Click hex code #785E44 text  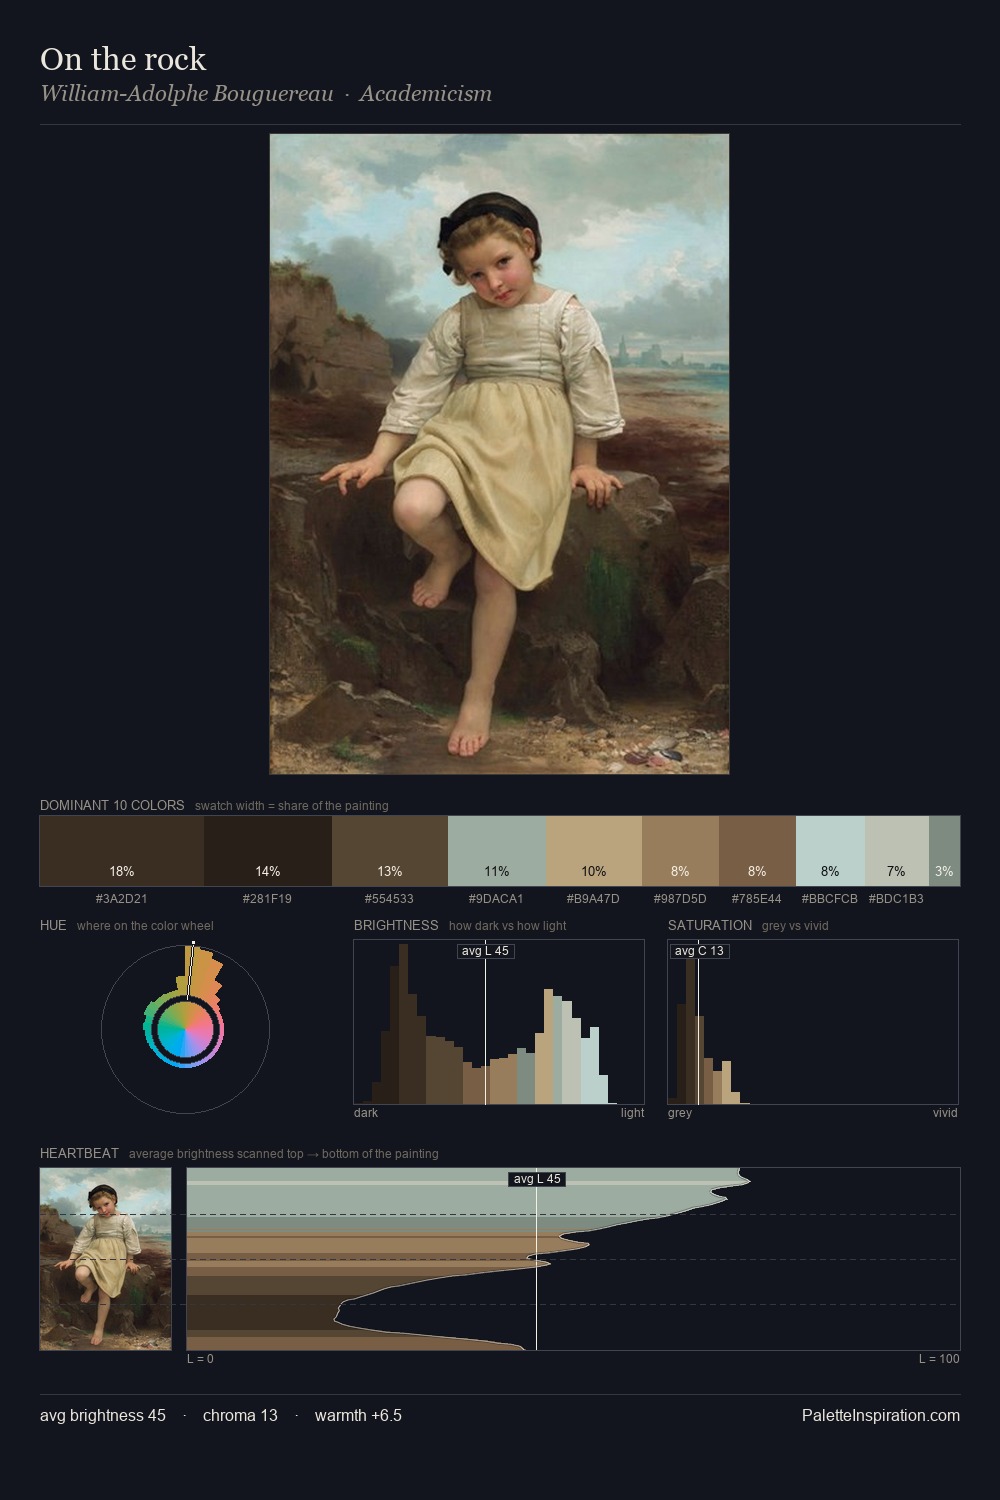point(757,899)
